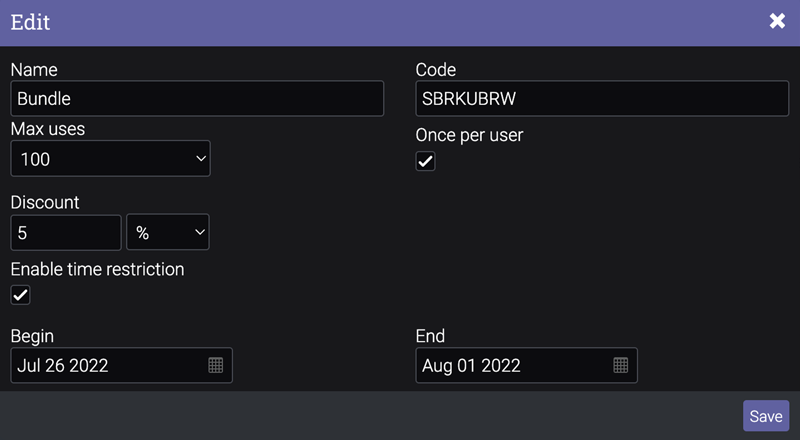The width and height of the screenshot is (800, 440).
Task: Open the End date calendar picker icon
Action: 621,365
